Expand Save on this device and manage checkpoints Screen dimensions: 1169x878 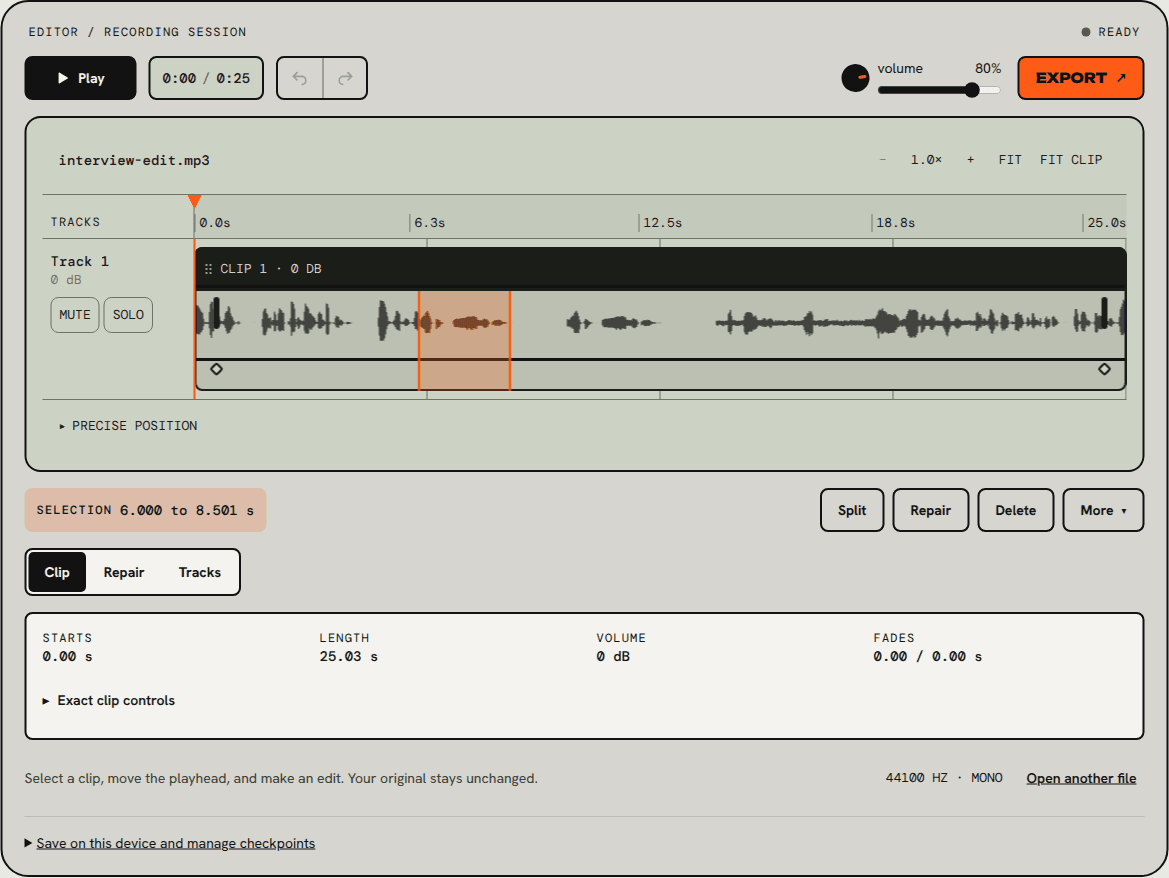click(x=170, y=843)
